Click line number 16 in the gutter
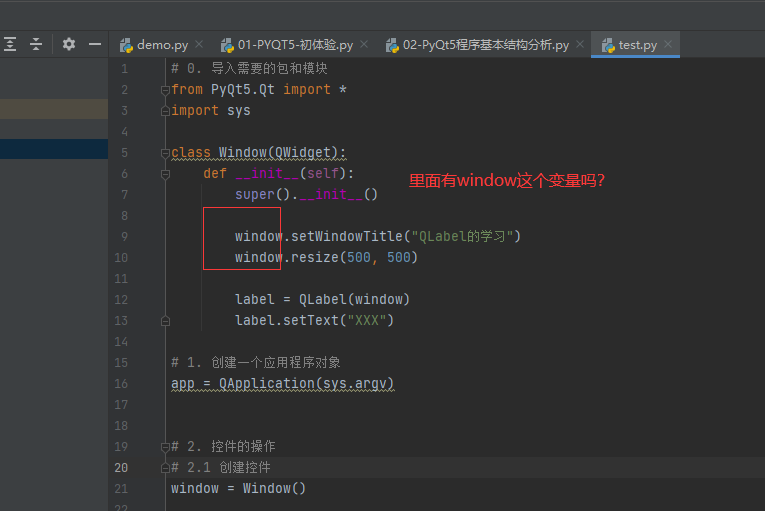Viewport: 765px width, 511px height. point(121,384)
